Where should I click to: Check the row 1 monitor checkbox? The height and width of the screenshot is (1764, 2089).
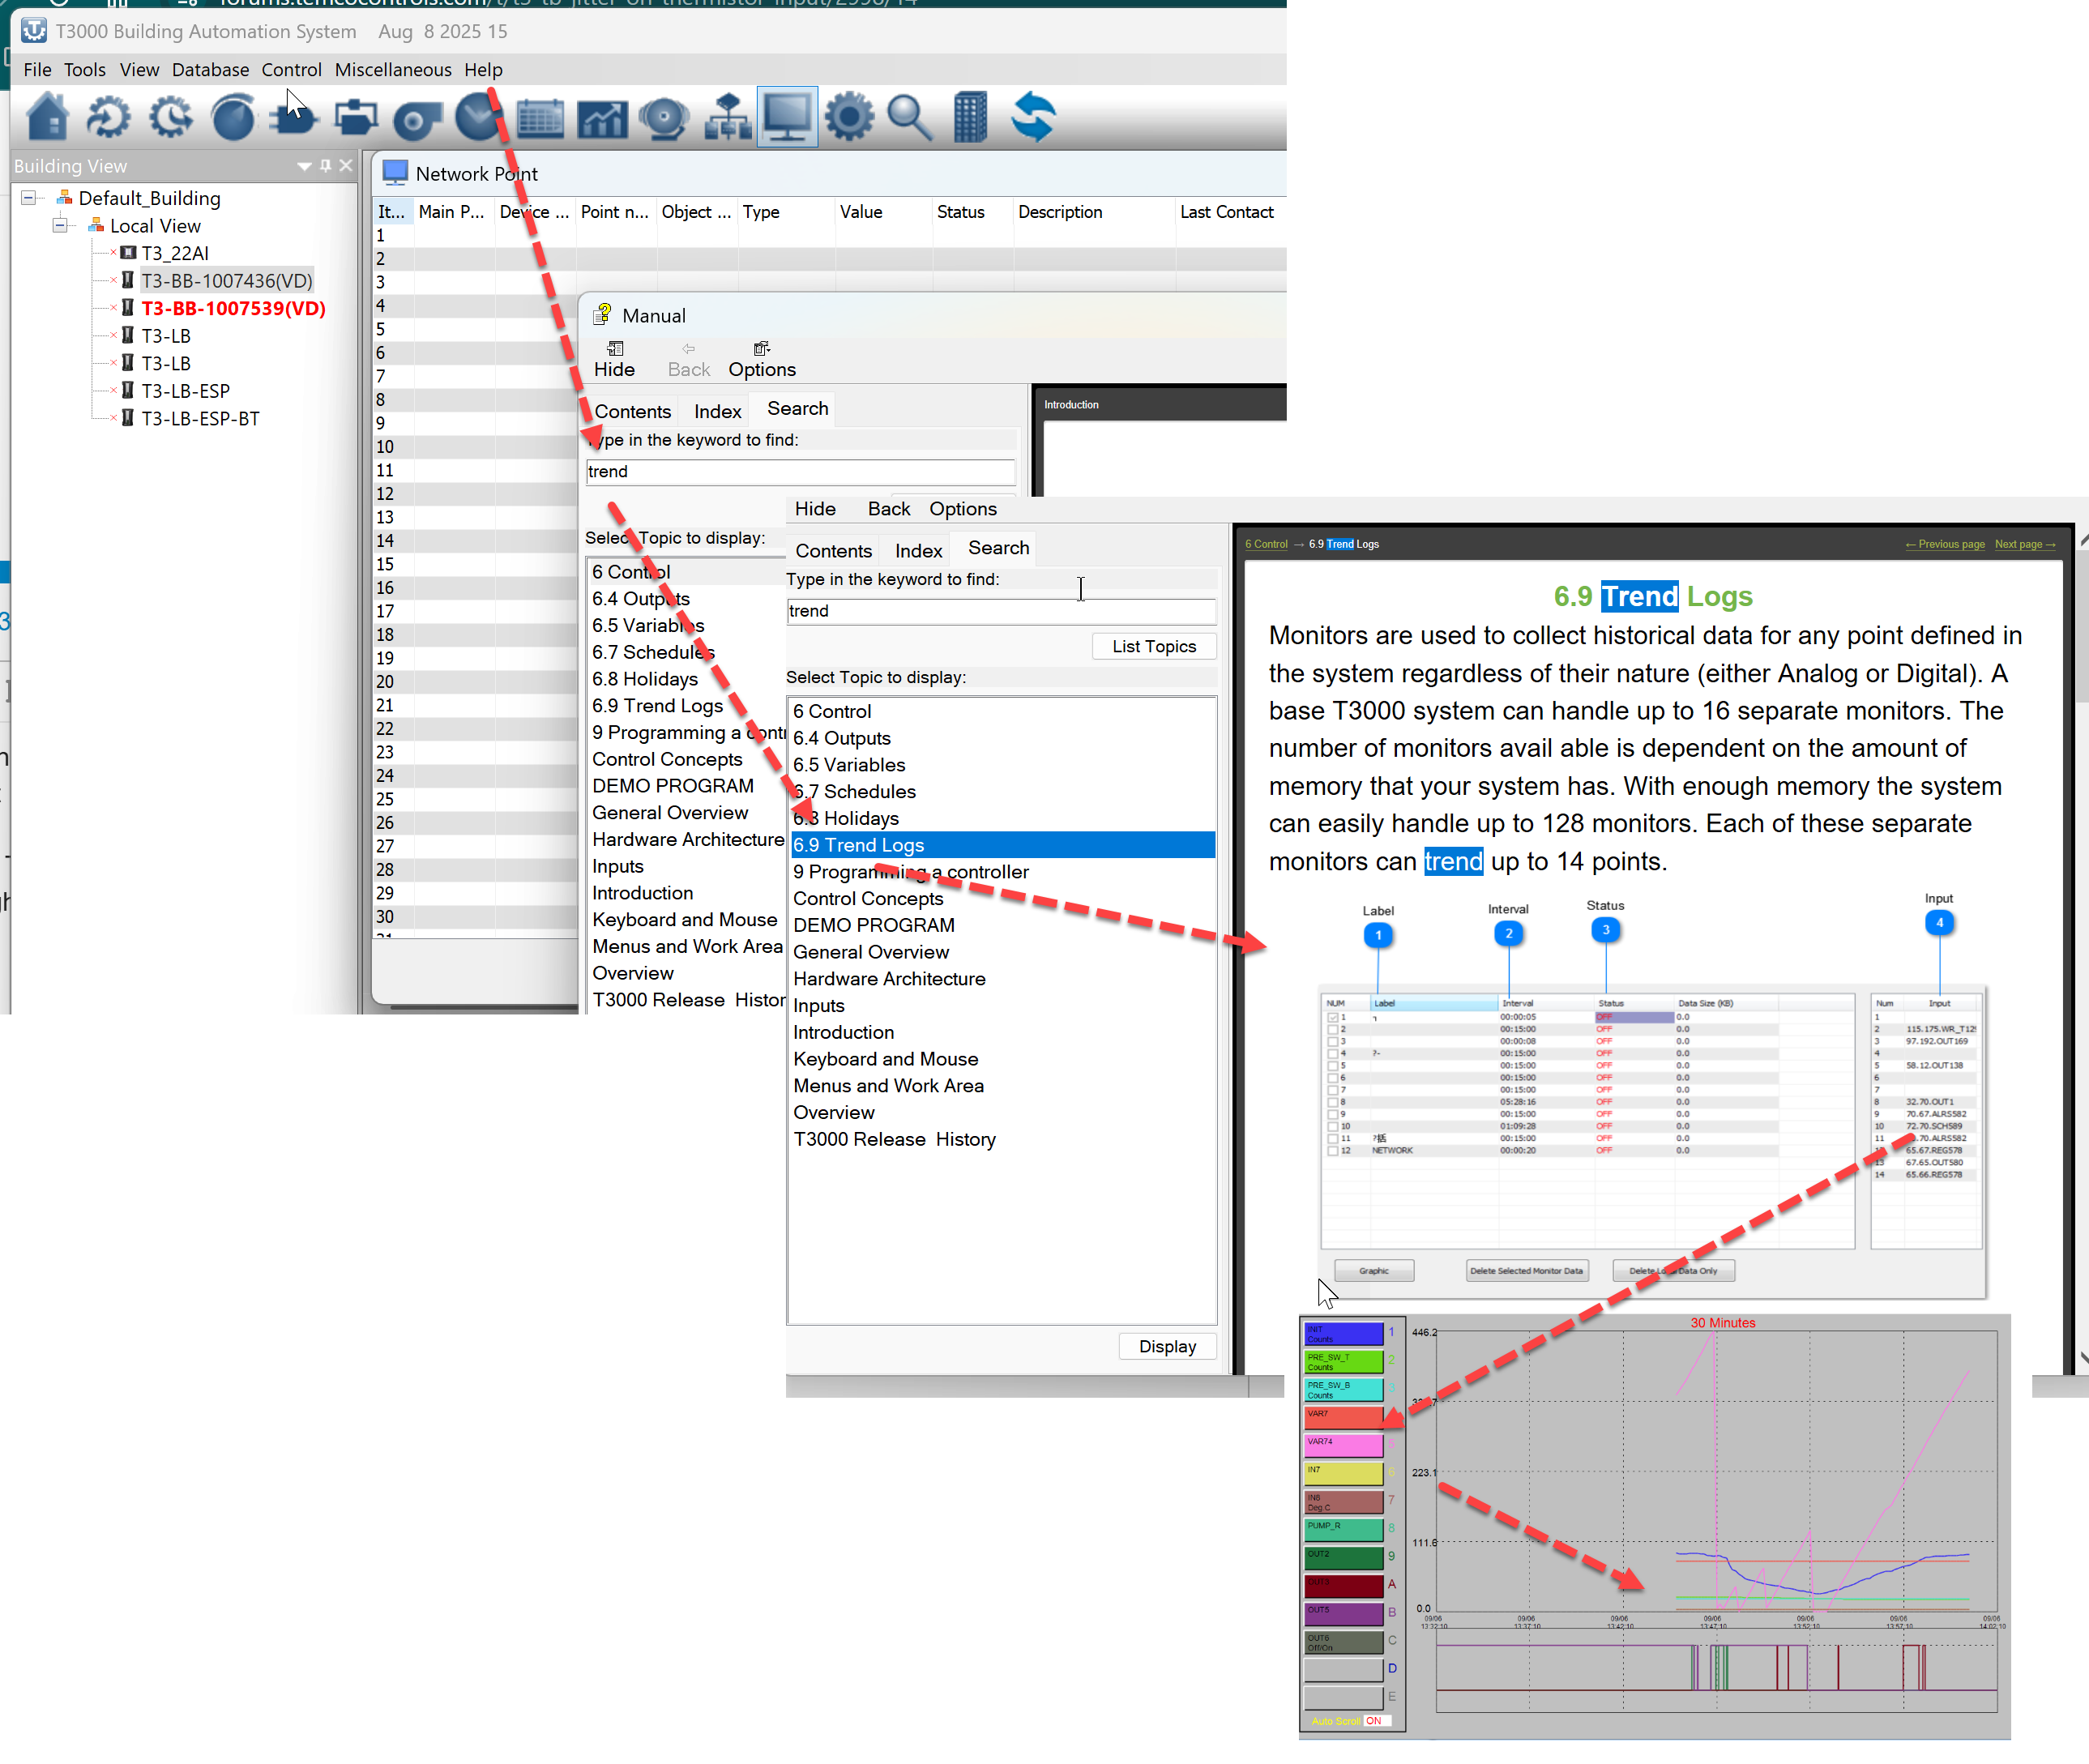coord(1332,1017)
